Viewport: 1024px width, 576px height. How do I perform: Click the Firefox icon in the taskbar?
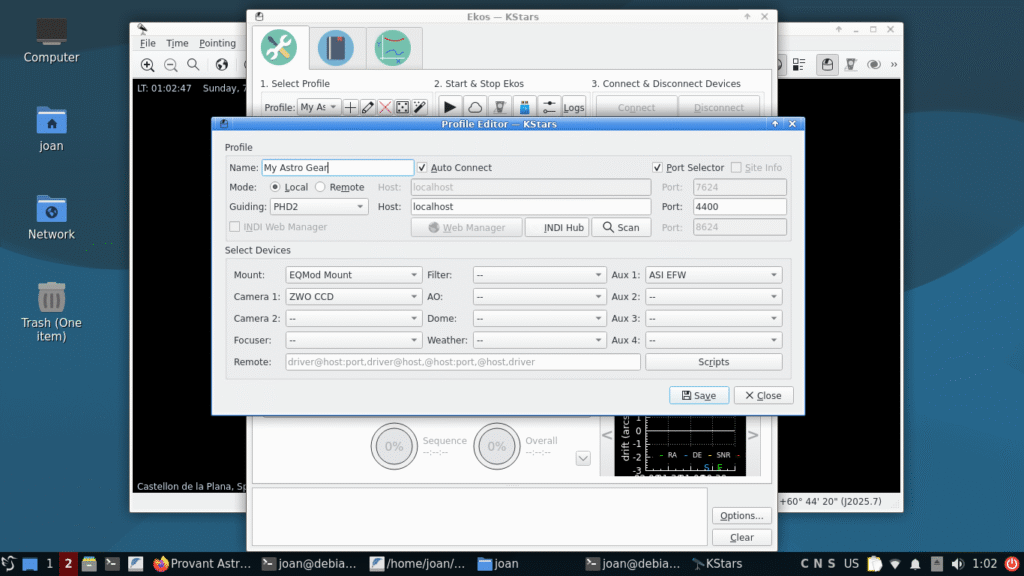[x=161, y=564]
